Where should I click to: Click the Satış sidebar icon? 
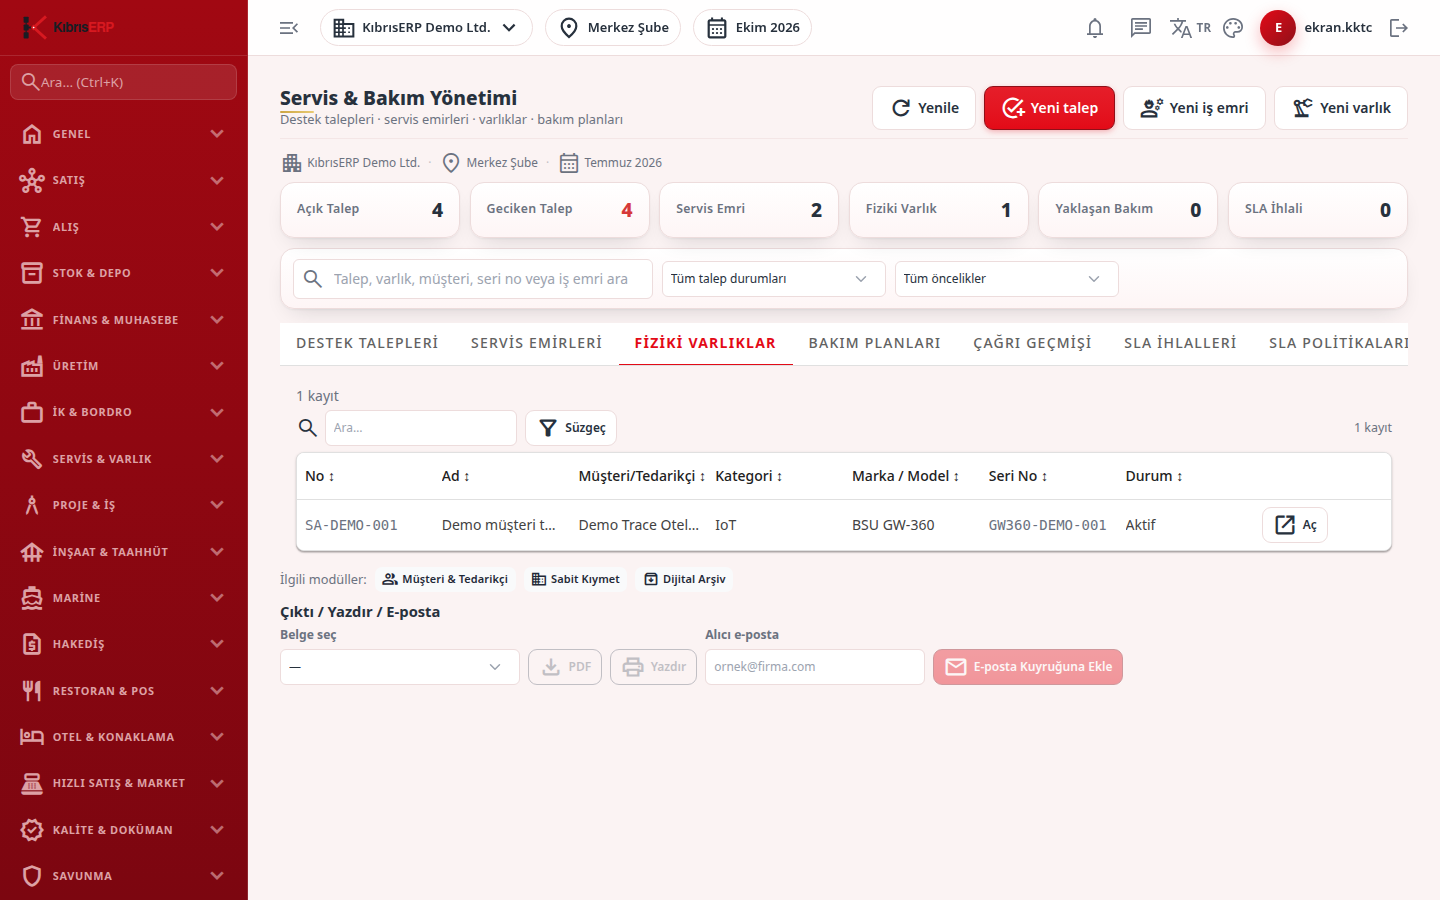click(32, 180)
